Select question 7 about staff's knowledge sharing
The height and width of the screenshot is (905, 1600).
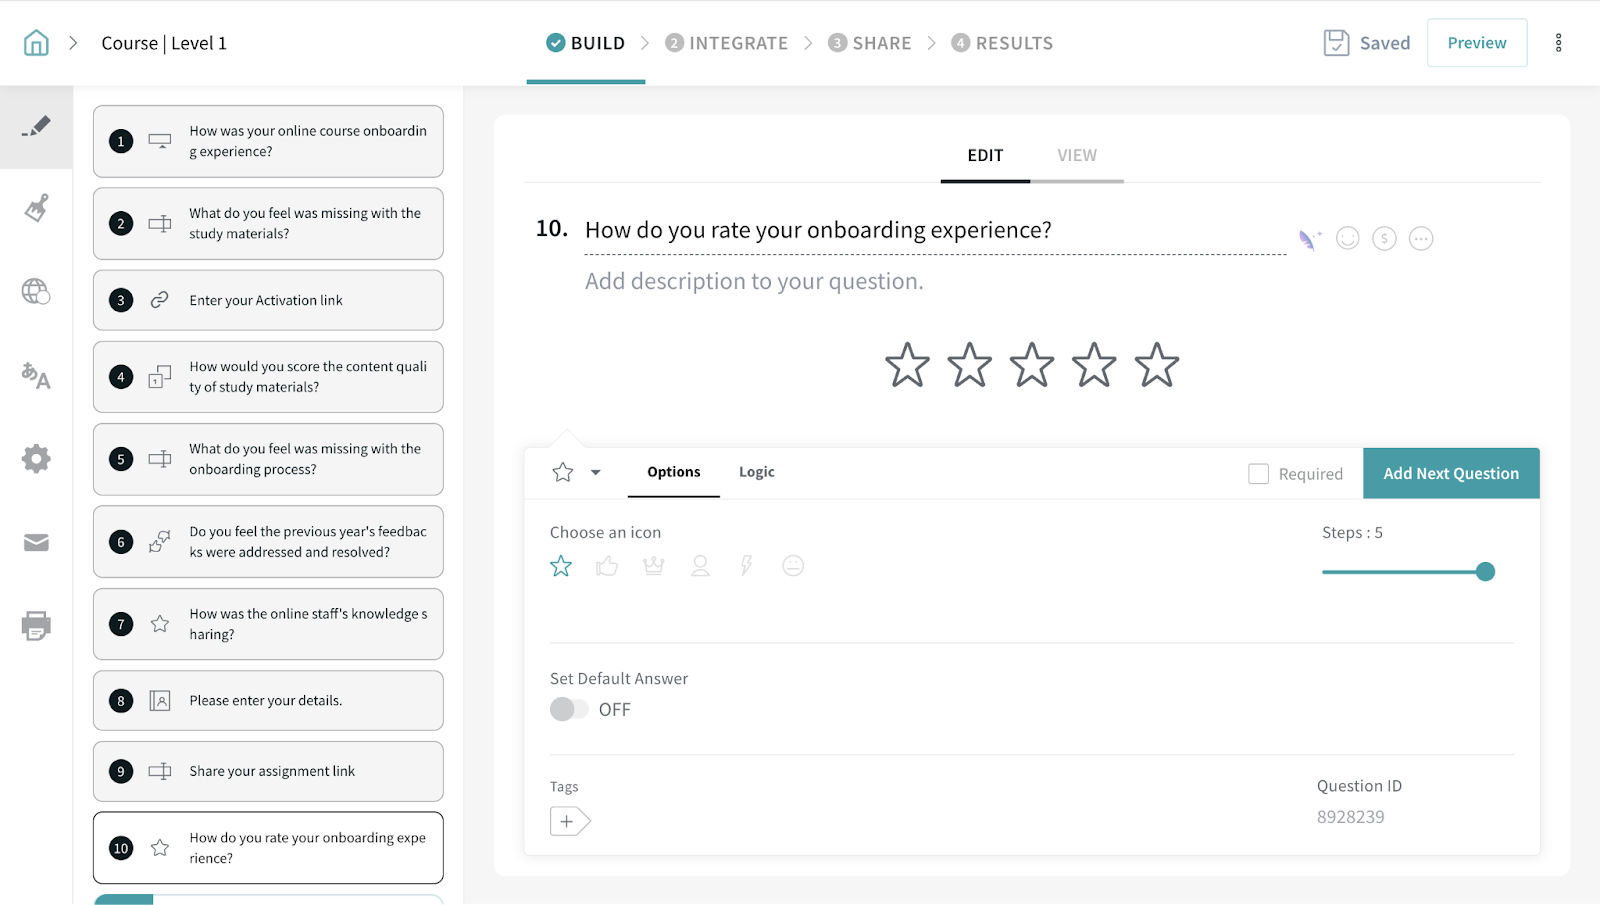(x=268, y=624)
